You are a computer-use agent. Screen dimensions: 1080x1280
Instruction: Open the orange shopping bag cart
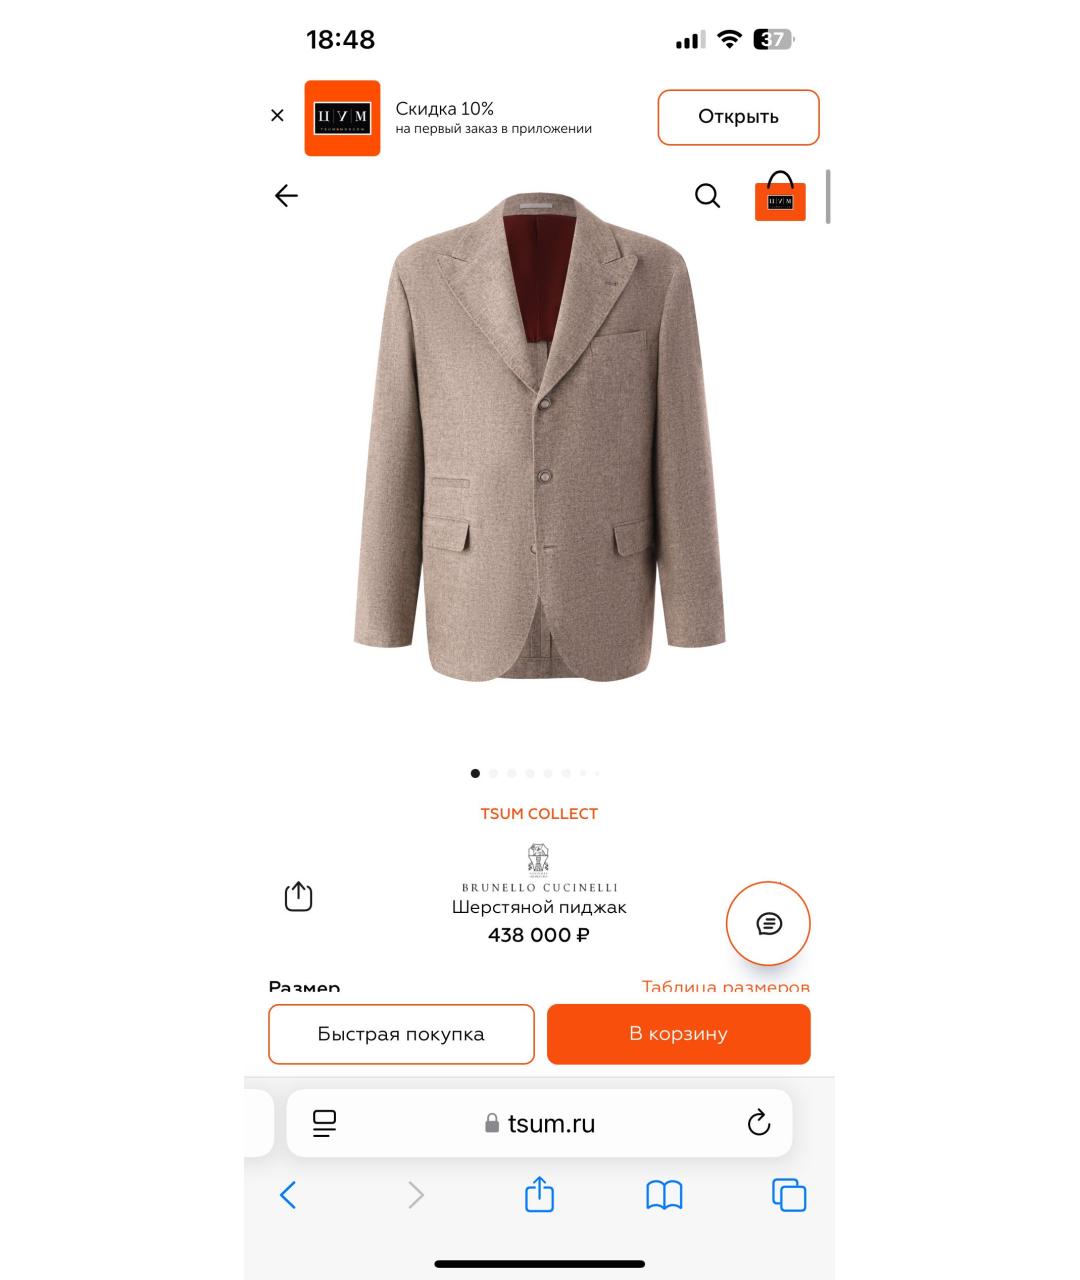tap(780, 196)
